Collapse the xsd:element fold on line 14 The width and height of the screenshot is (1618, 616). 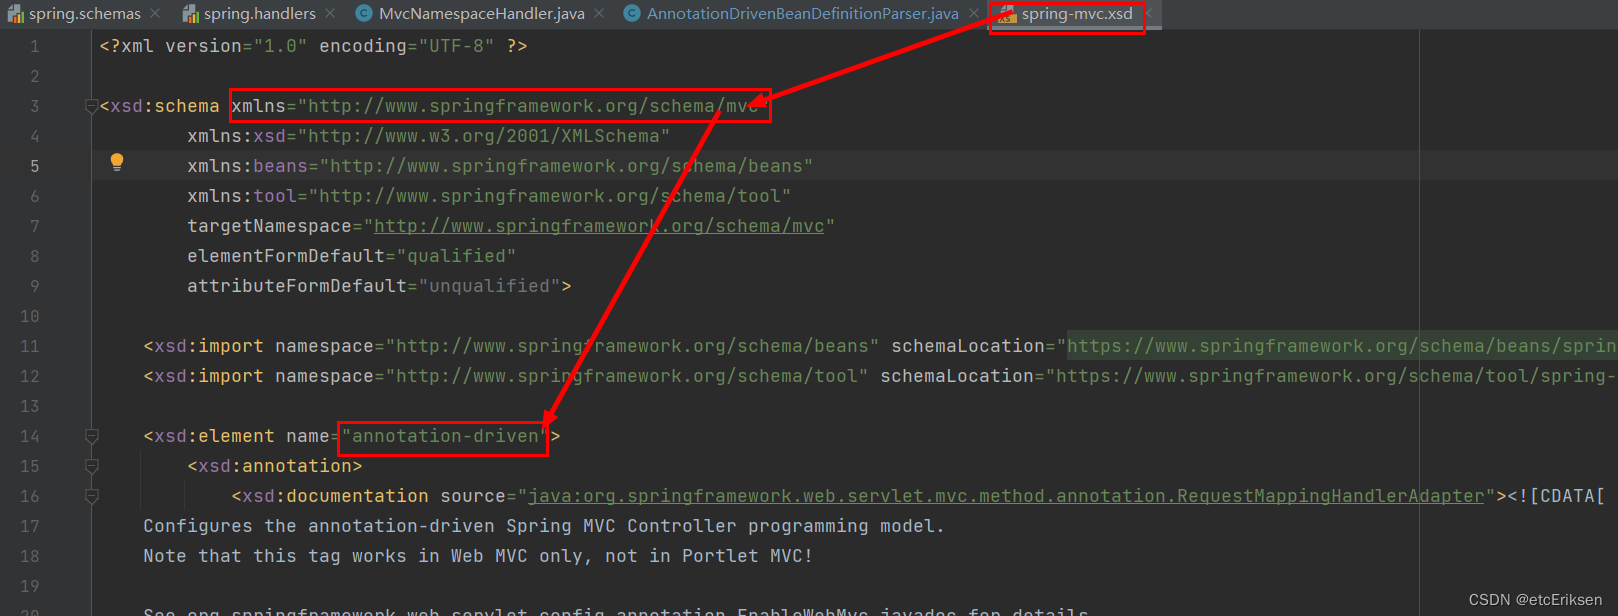pos(92,436)
